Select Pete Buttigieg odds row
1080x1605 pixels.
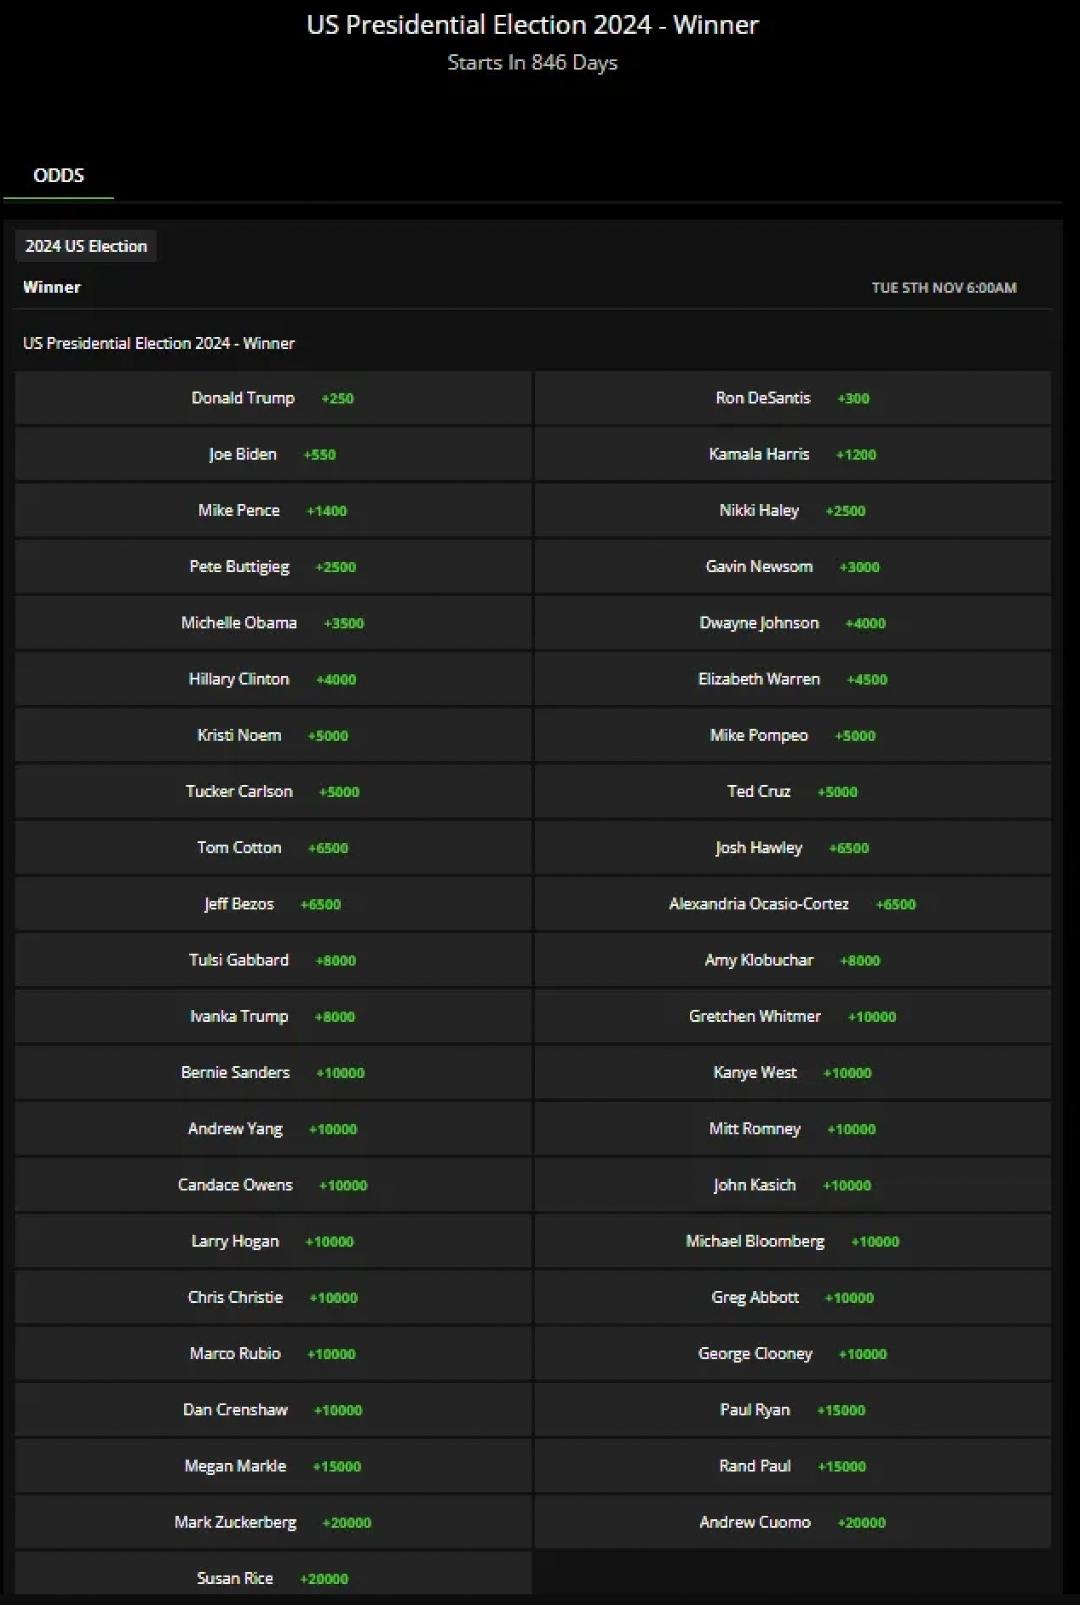[273, 566]
